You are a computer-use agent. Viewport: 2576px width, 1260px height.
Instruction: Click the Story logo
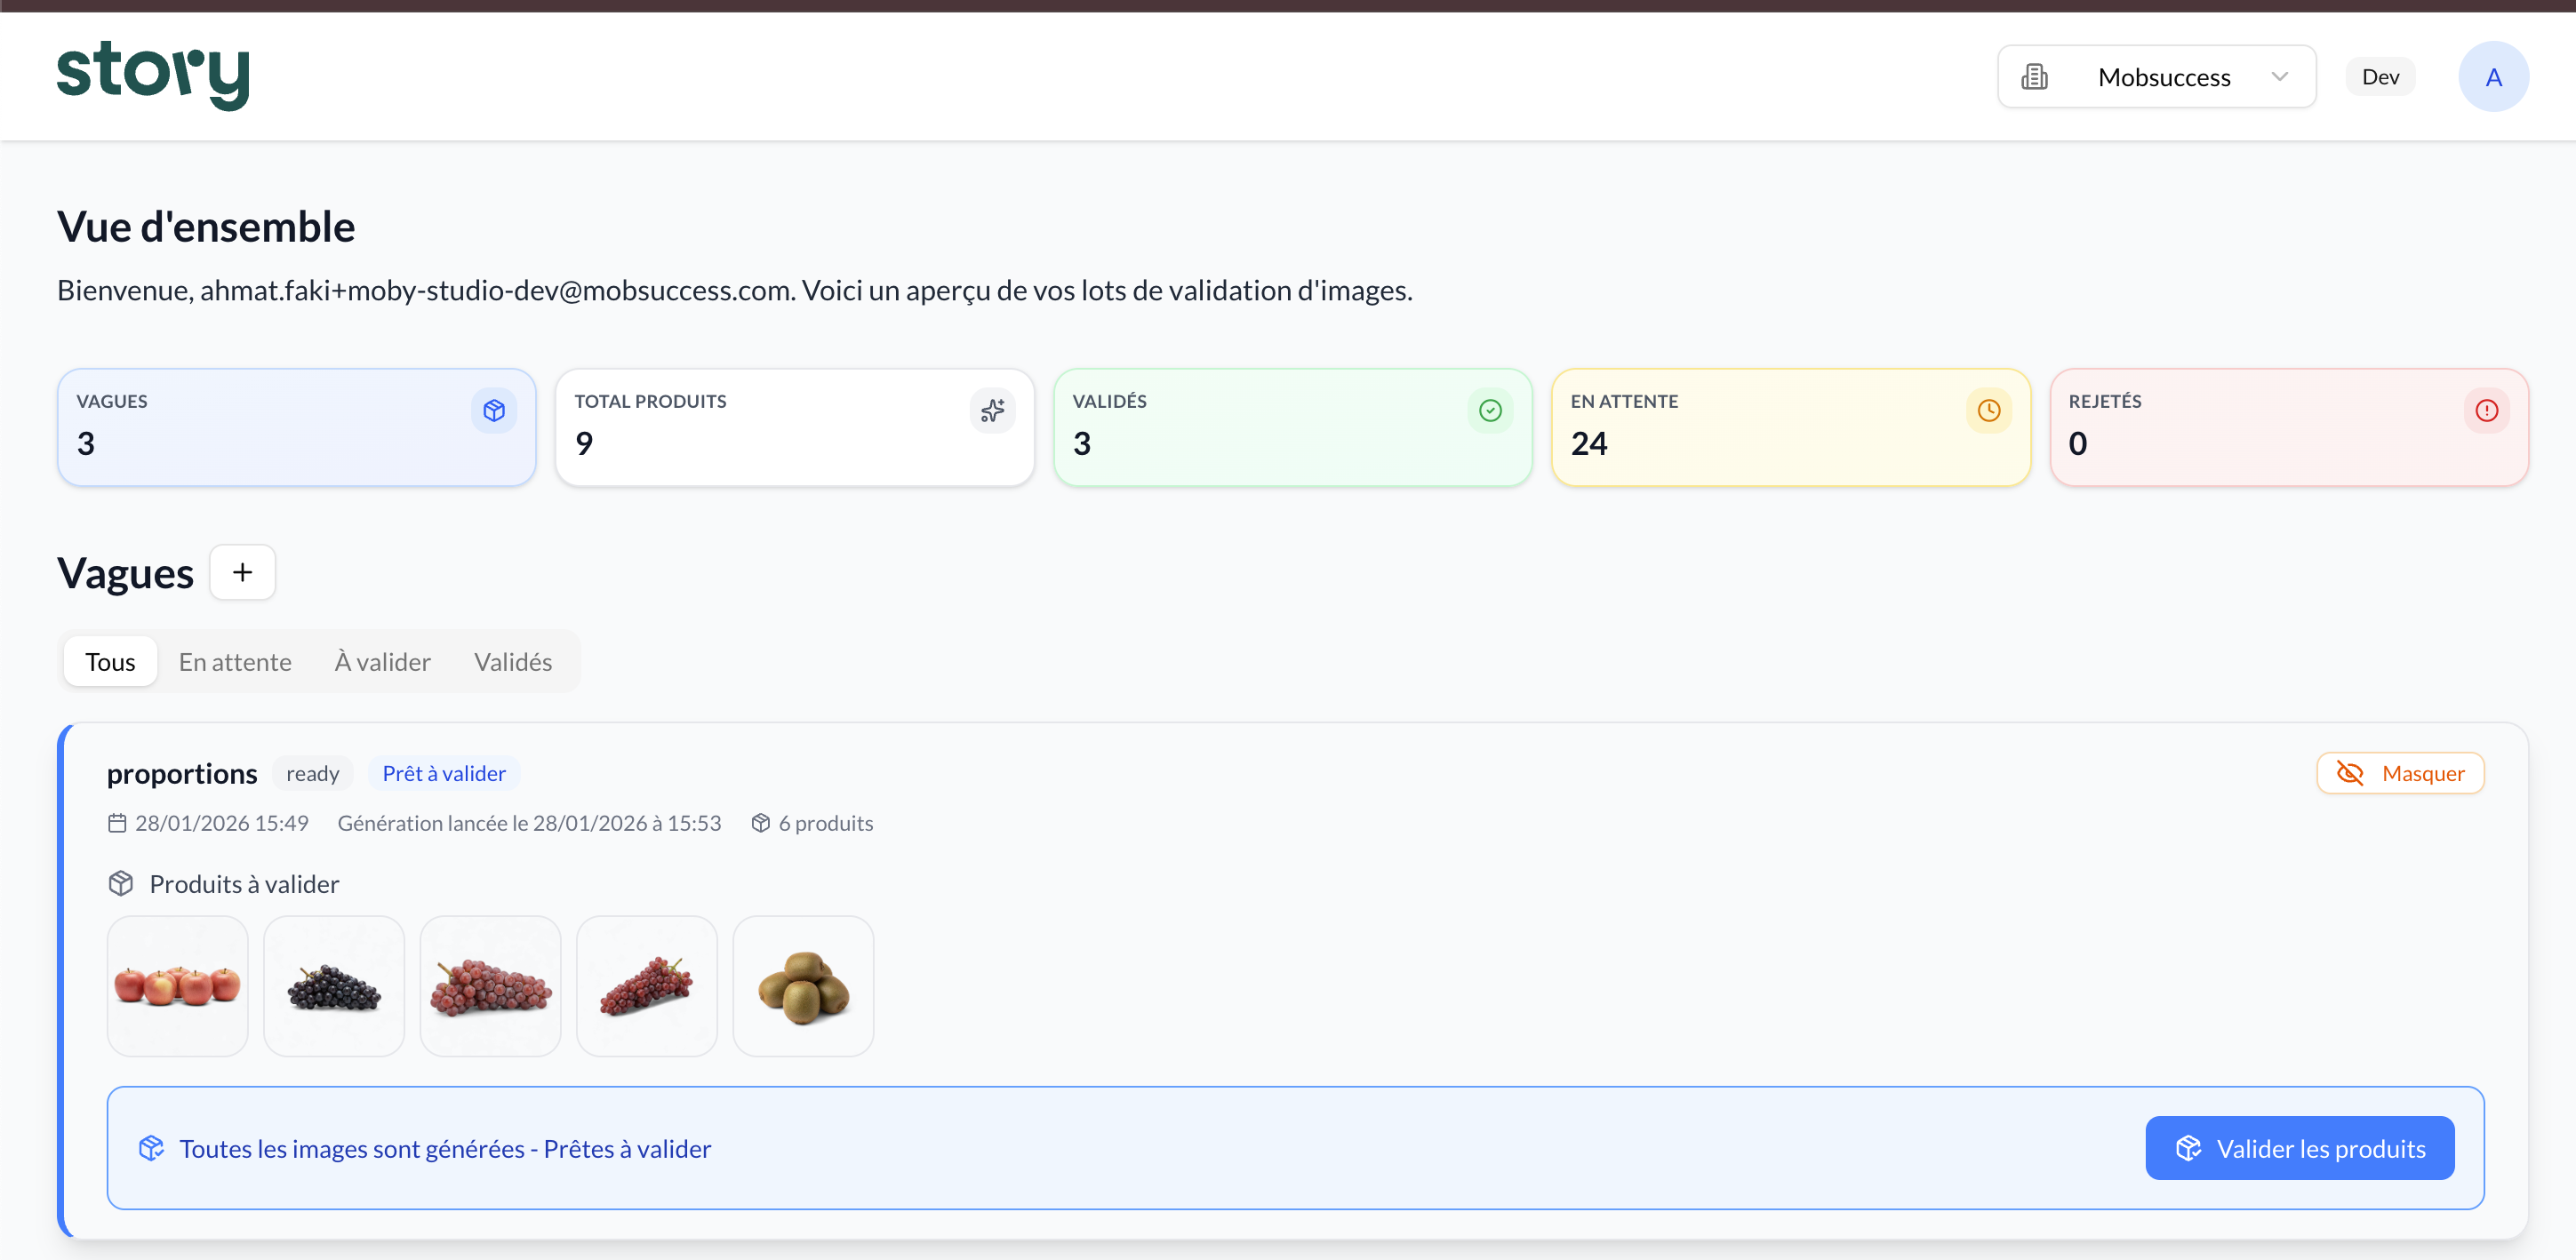[153, 75]
